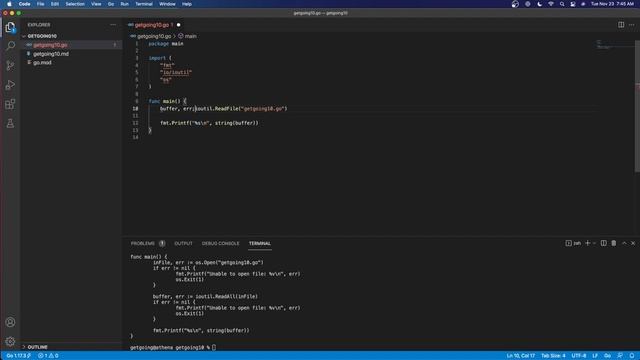Open the Window menu
This screenshot has width=640, height=360.
167,4
